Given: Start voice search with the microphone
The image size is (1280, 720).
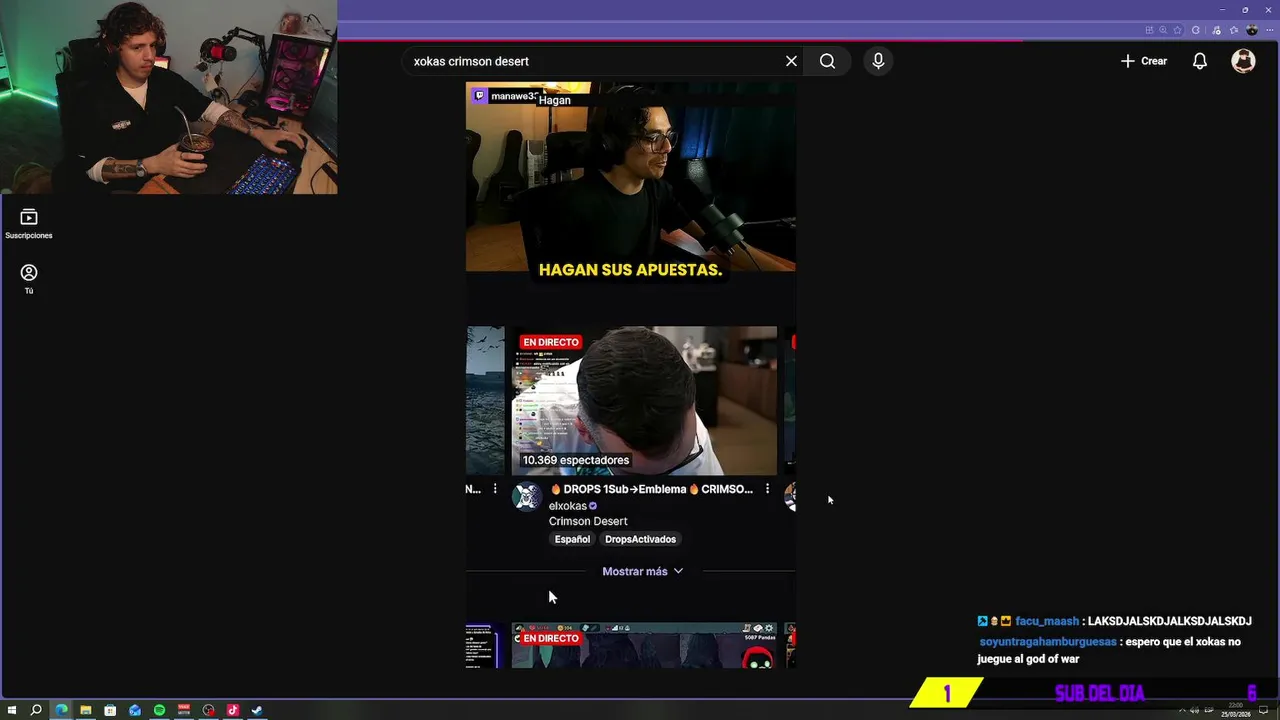Looking at the screenshot, I should click(x=878, y=61).
